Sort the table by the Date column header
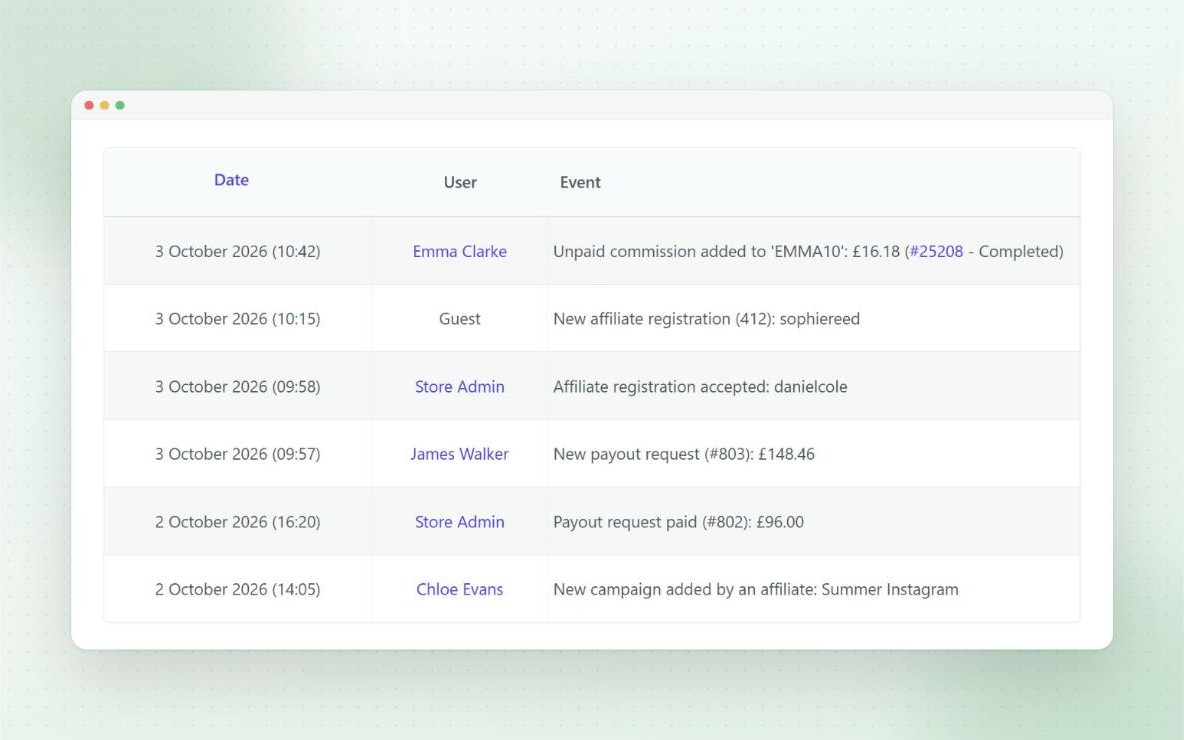The width and height of the screenshot is (1184, 740). [231, 180]
